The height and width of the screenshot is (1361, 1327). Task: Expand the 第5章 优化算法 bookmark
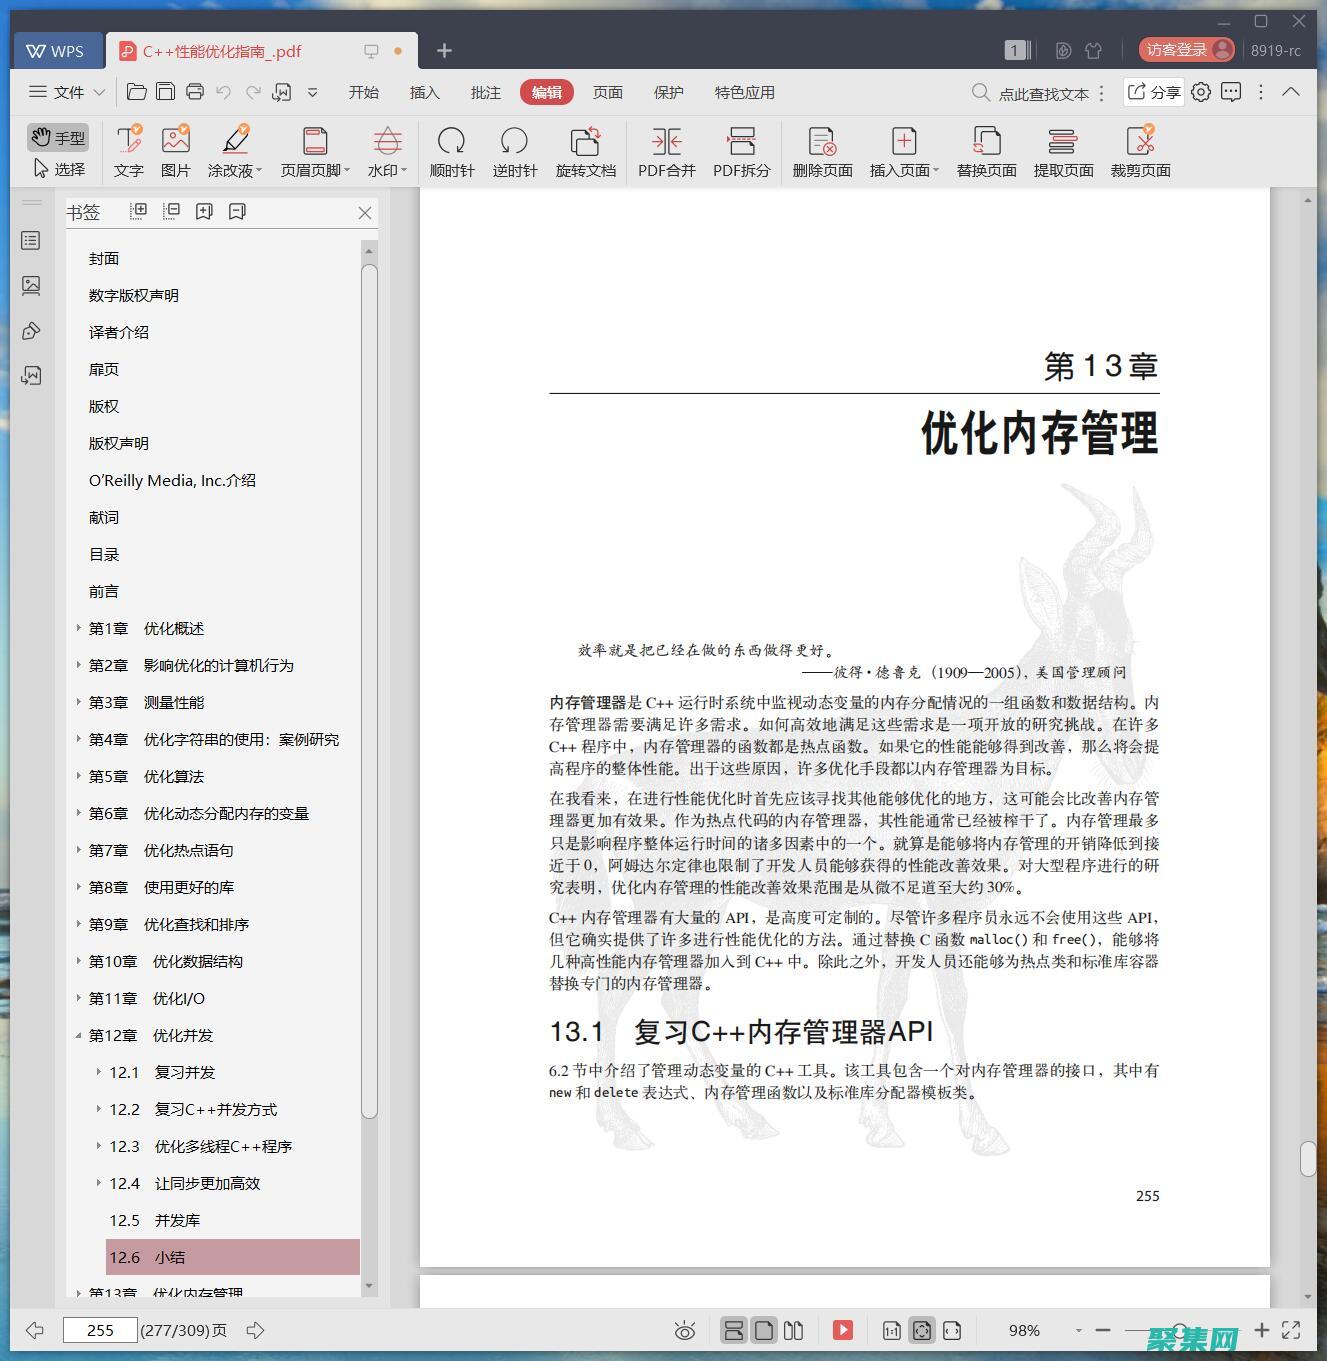[x=79, y=776]
